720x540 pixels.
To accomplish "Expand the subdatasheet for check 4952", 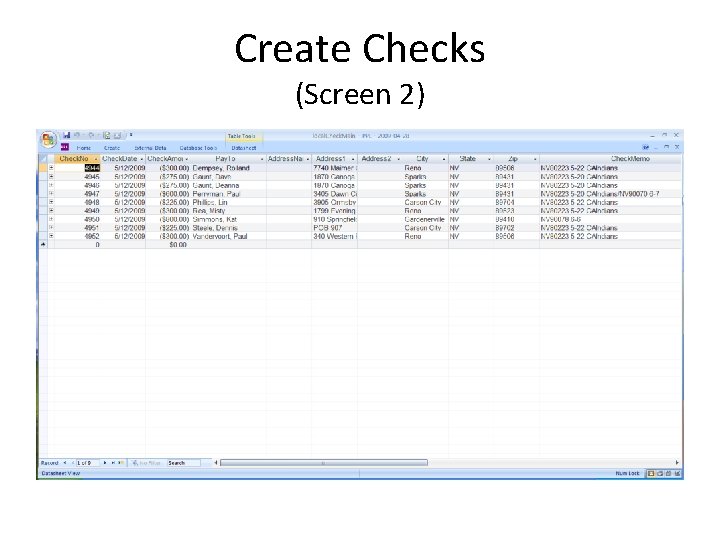I will click(51, 236).
